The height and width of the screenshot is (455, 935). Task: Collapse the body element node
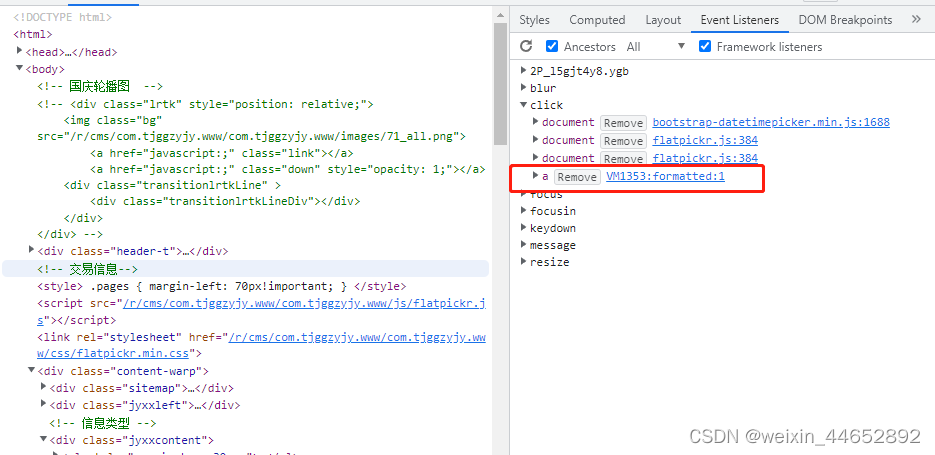(20, 69)
